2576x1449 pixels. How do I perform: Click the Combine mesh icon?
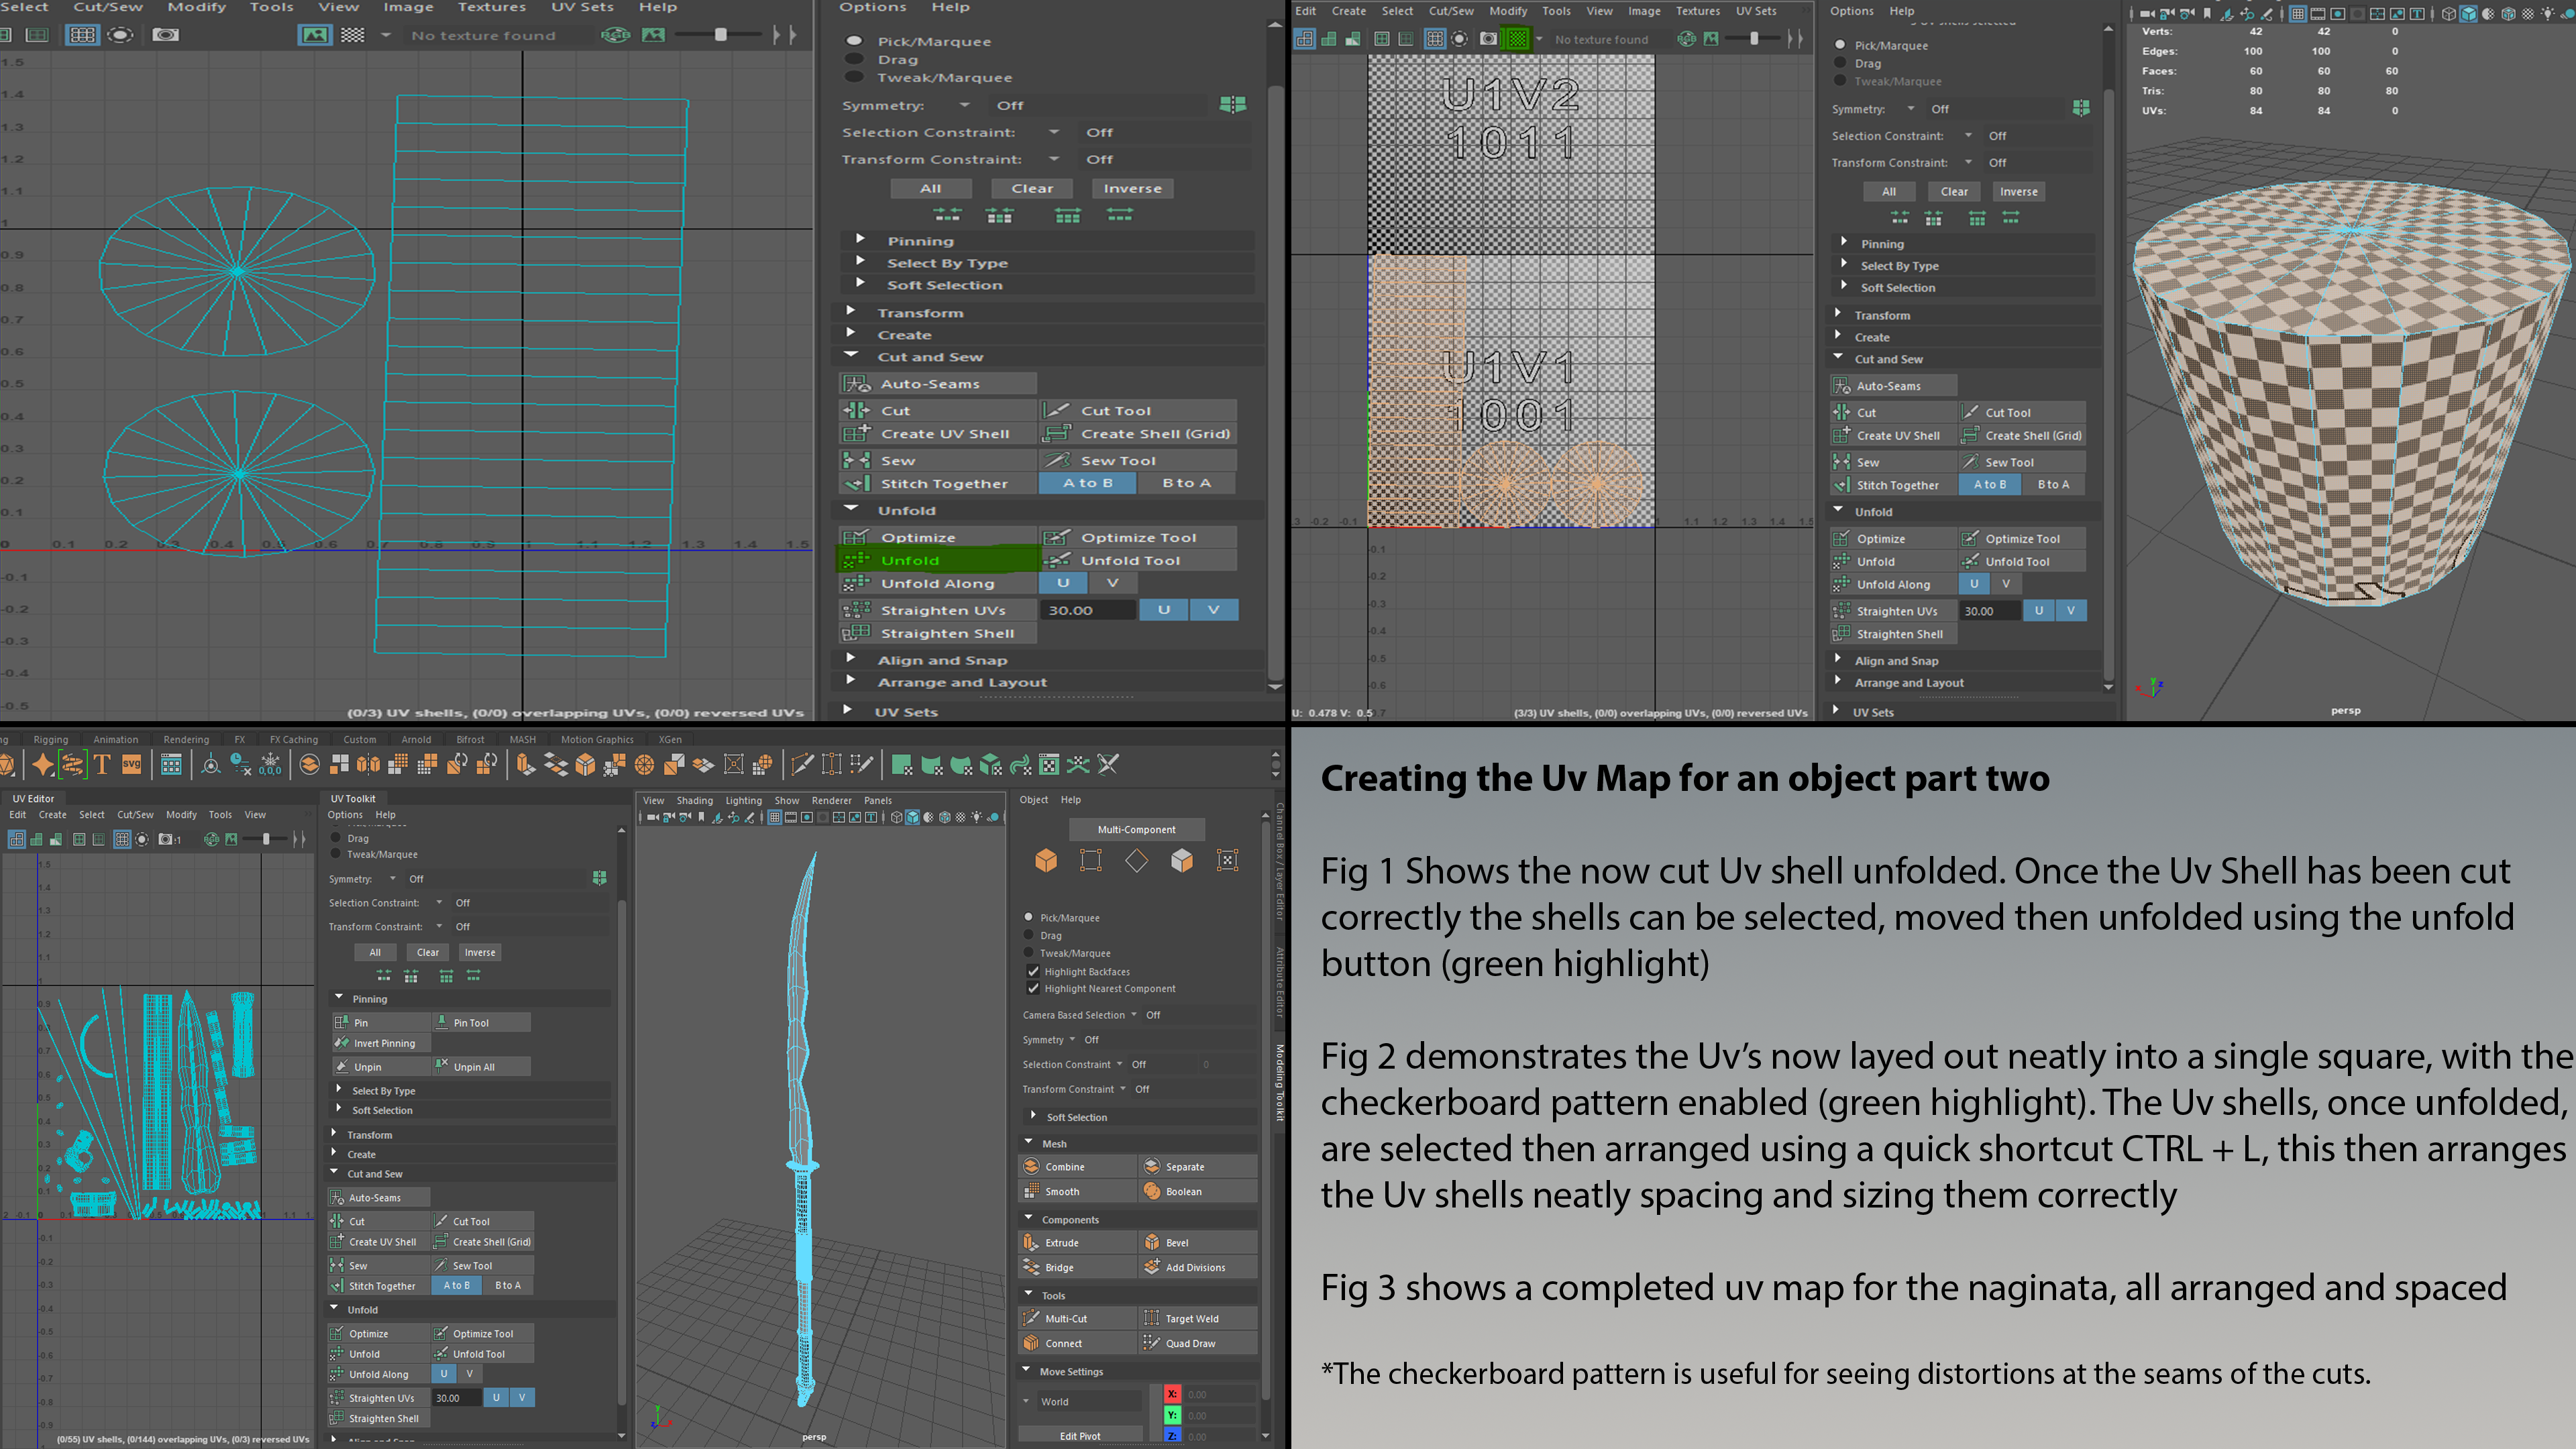click(1032, 1167)
